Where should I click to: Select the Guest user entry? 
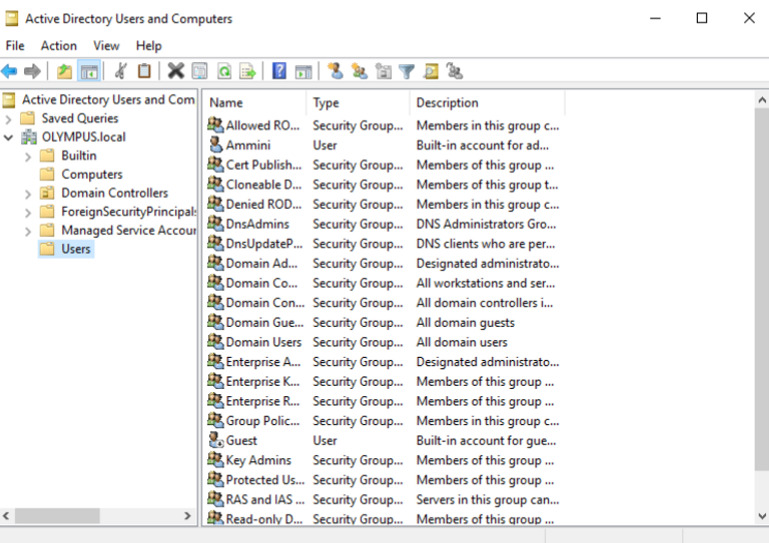241,440
